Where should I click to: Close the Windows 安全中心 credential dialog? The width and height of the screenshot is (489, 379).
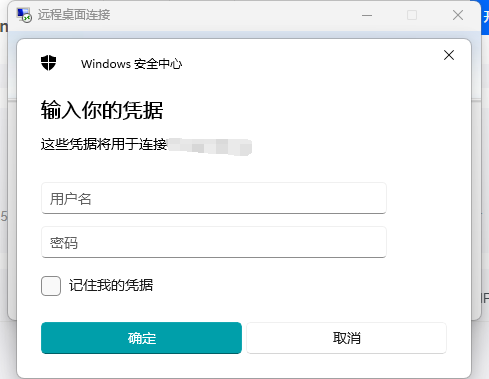pos(449,55)
